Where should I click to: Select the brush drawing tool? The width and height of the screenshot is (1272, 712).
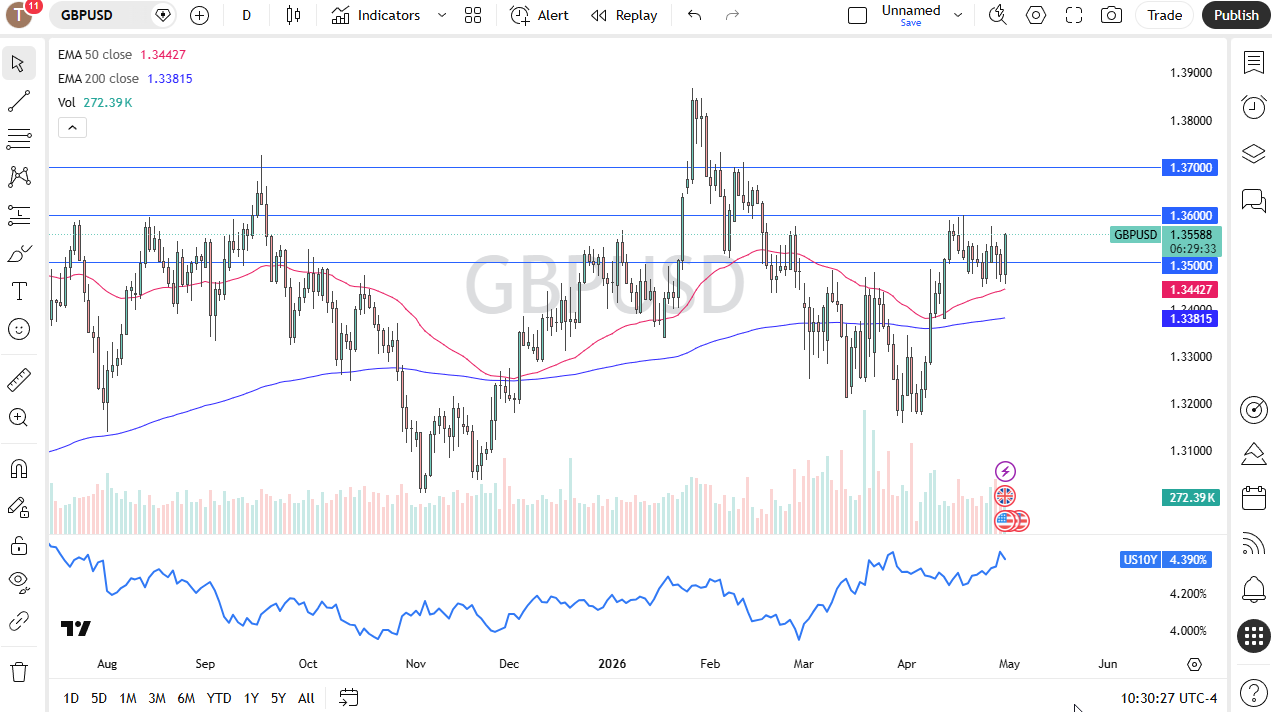coord(18,254)
